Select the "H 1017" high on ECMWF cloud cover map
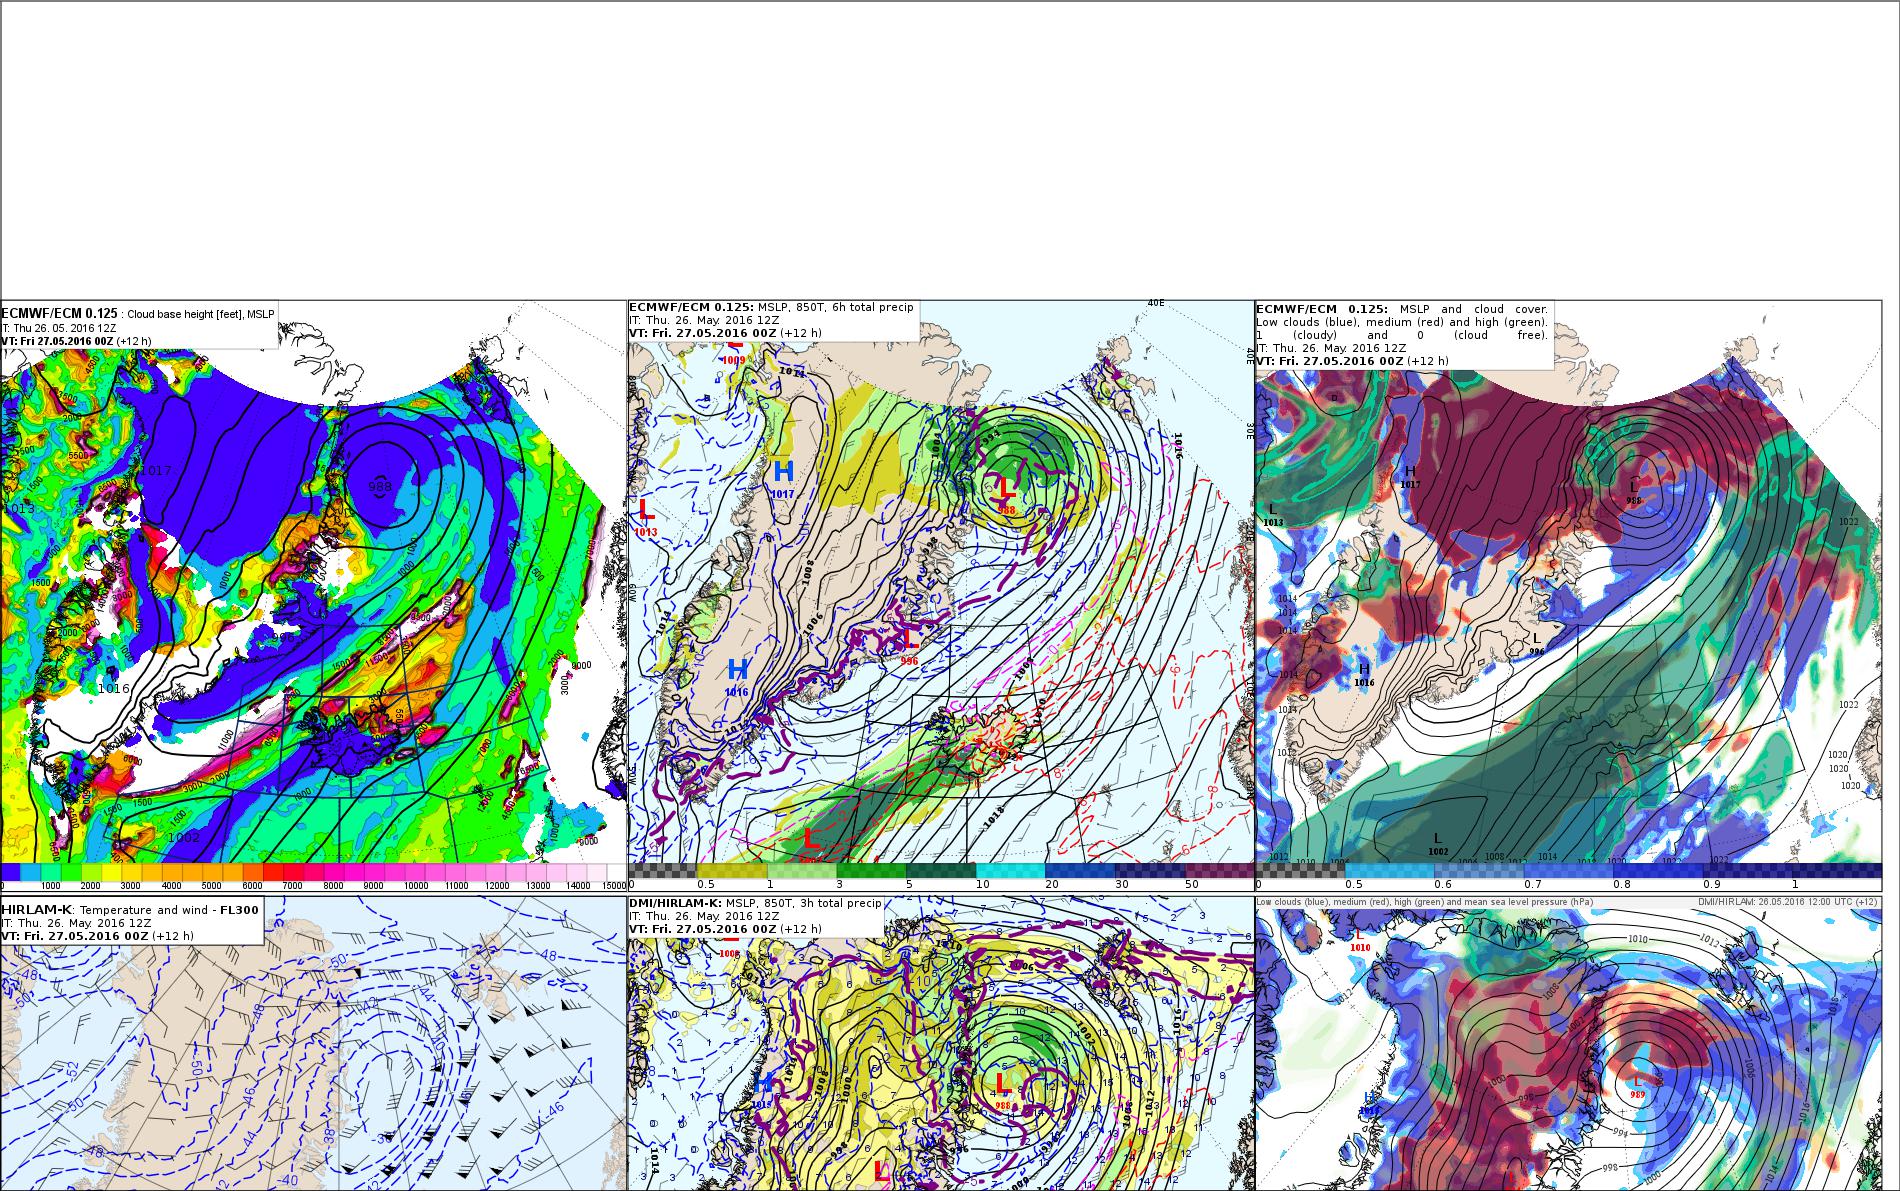1900x1191 pixels. (x=1410, y=477)
